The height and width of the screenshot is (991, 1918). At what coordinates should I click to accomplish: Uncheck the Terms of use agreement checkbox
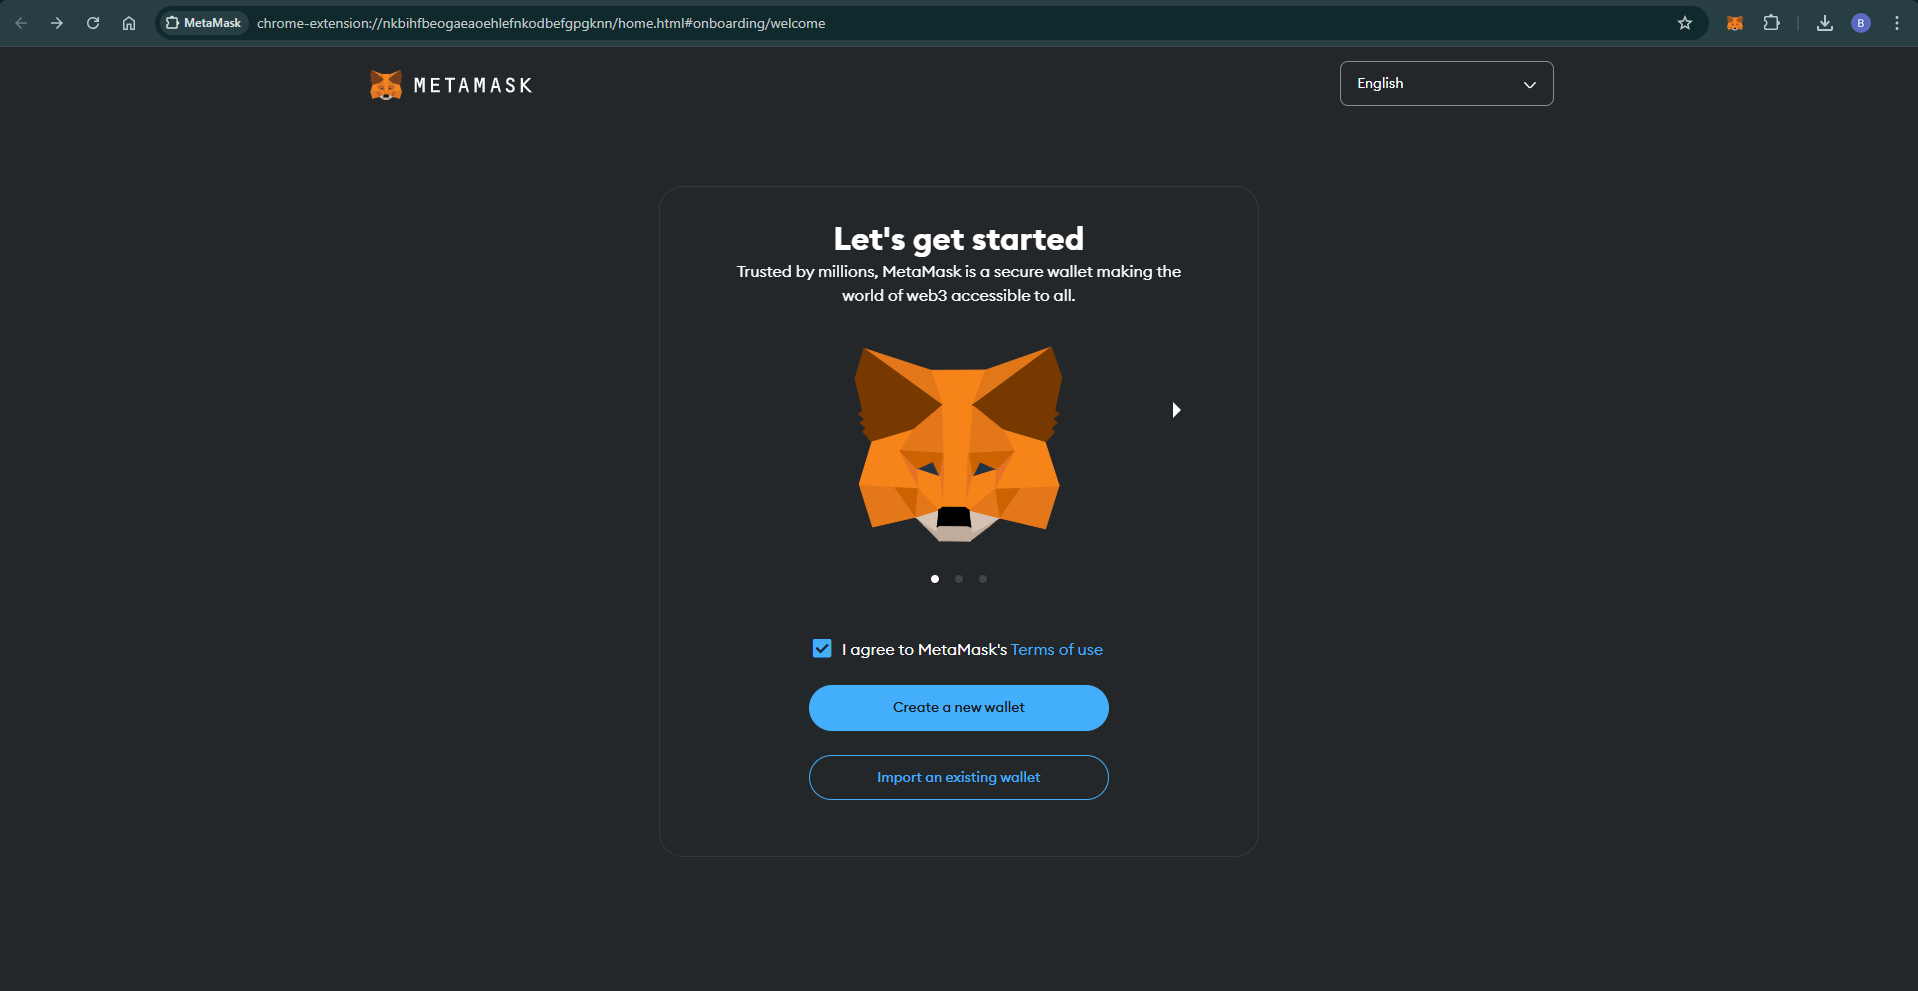pos(822,649)
